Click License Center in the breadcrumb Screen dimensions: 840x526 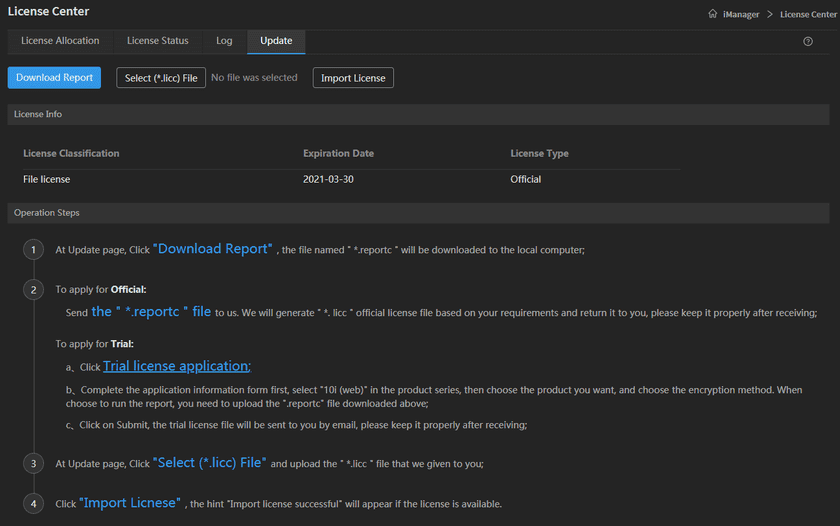[806, 14]
